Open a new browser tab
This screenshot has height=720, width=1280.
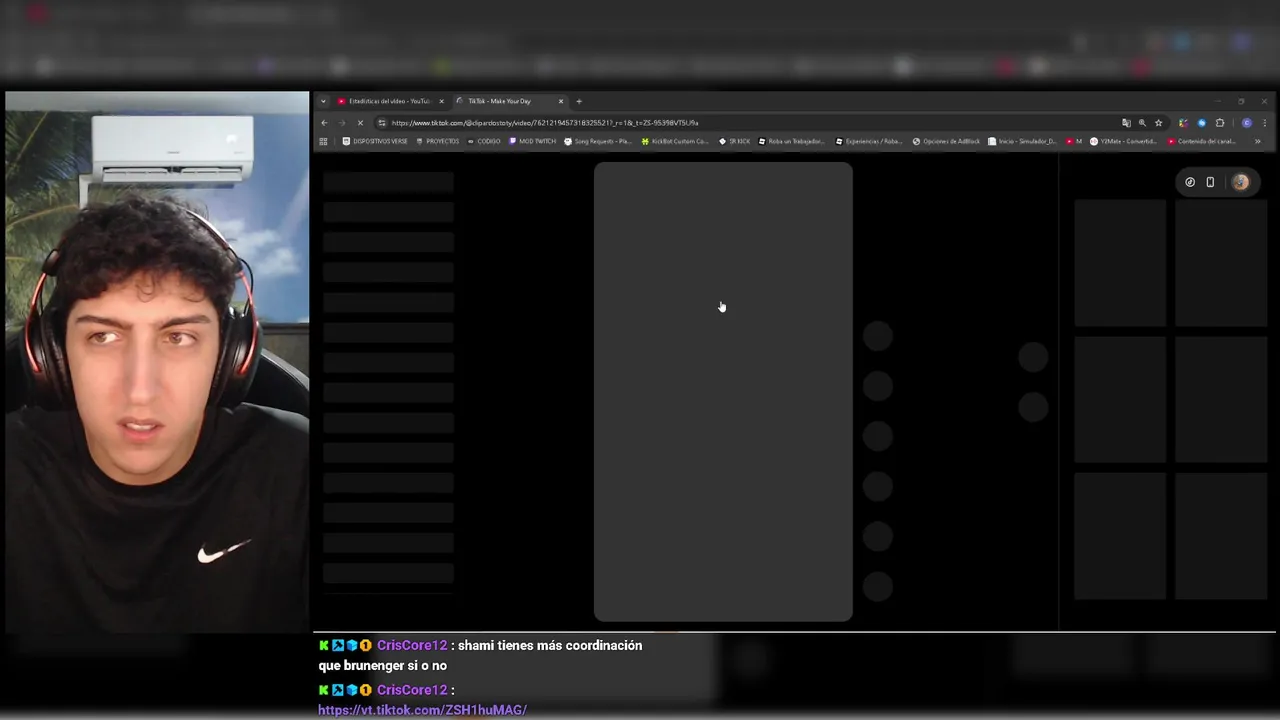[579, 101]
